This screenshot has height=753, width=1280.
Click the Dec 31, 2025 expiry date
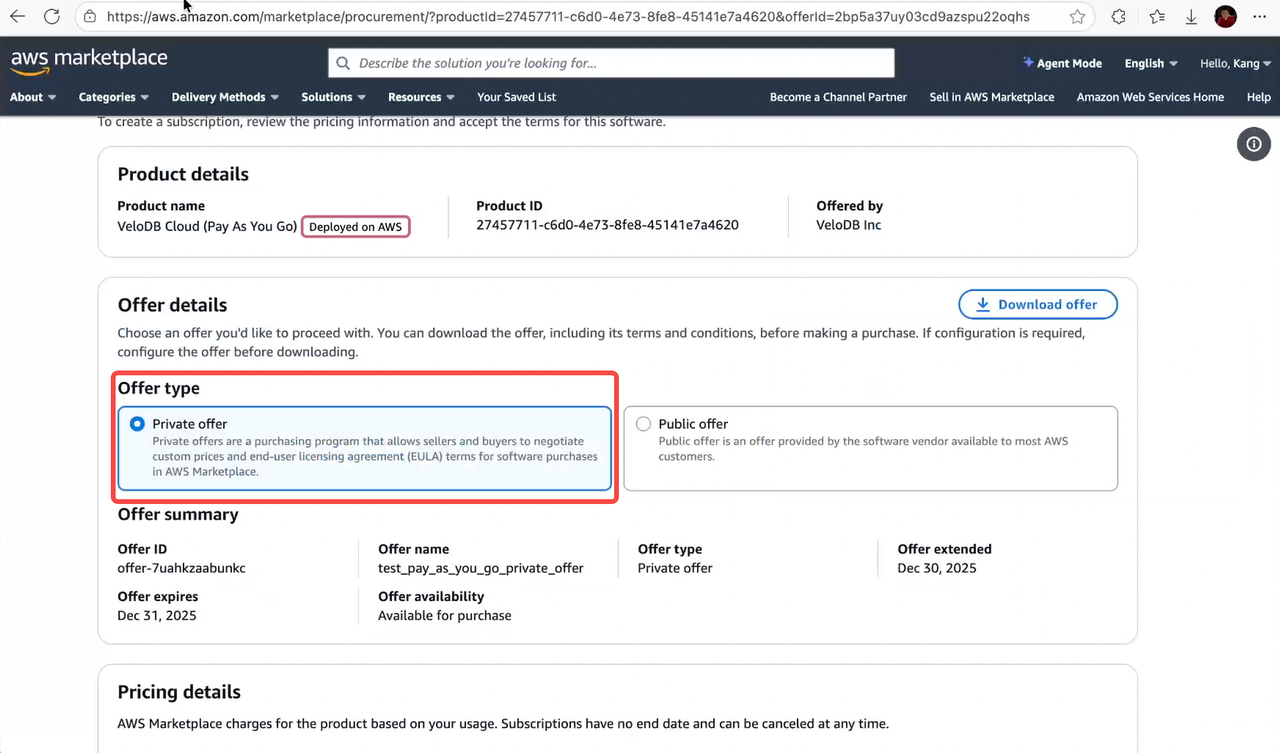point(157,615)
